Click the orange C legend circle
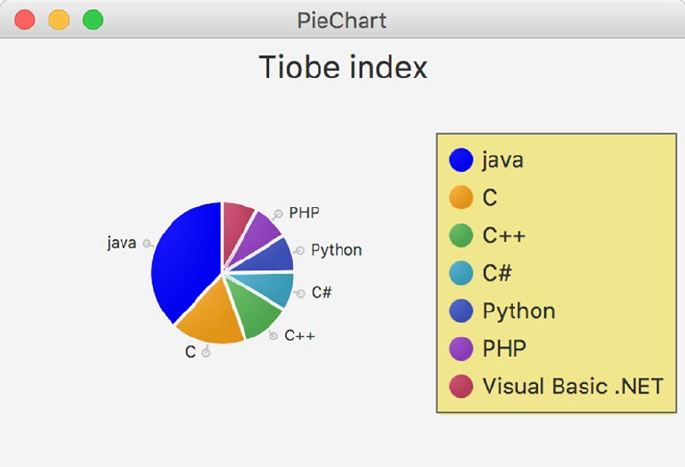The height and width of the screenshot is (467, 685). pyautogui.click(x=461, y=198)
